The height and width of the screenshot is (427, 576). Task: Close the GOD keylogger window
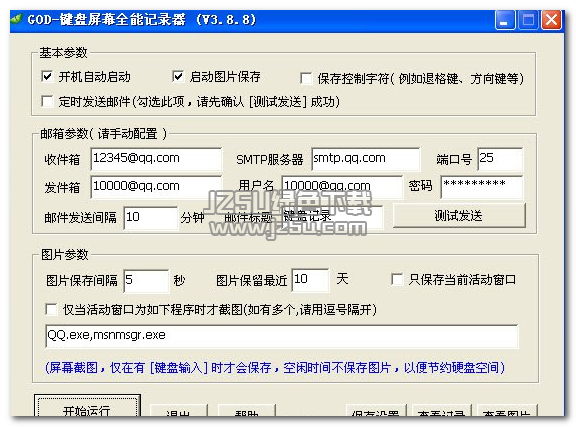click(551, 19)
